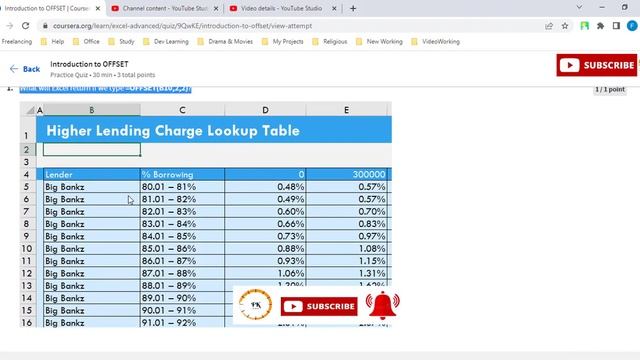Click the 1K circular counter badge
The height and width of the screenshot is (360, 640).
click(256, 304)
